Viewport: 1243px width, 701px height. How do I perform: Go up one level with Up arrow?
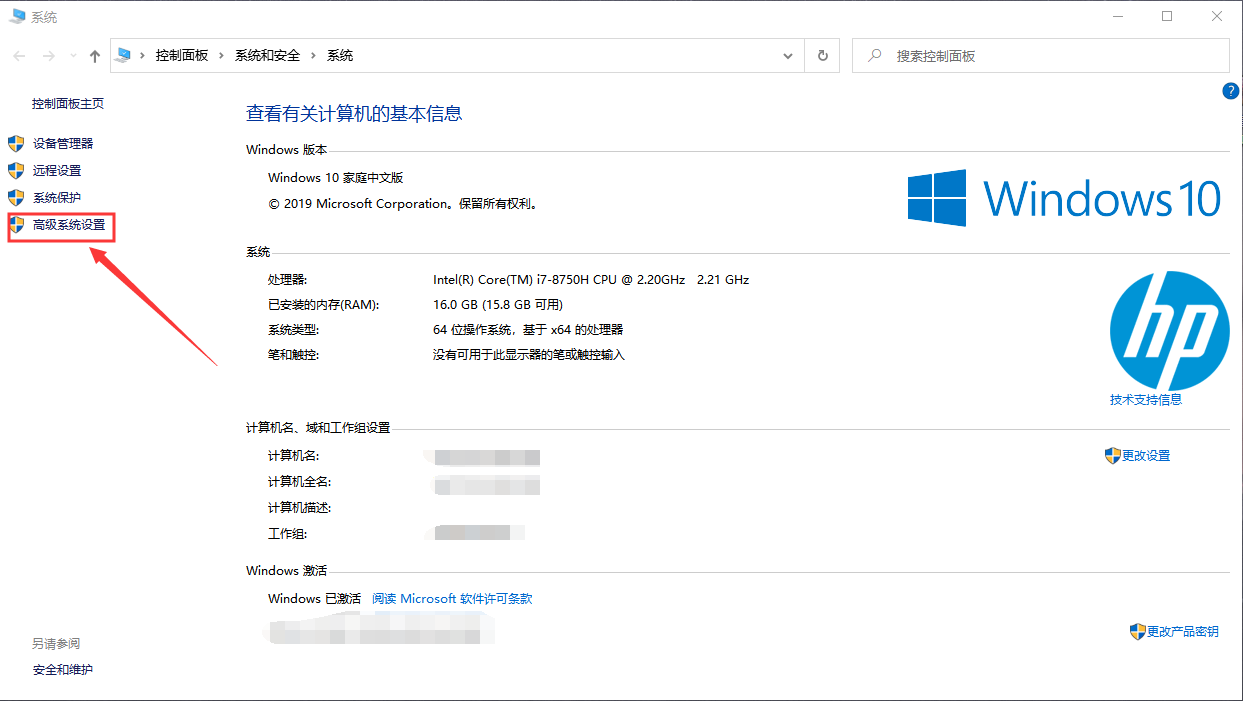tap(94, 56)
